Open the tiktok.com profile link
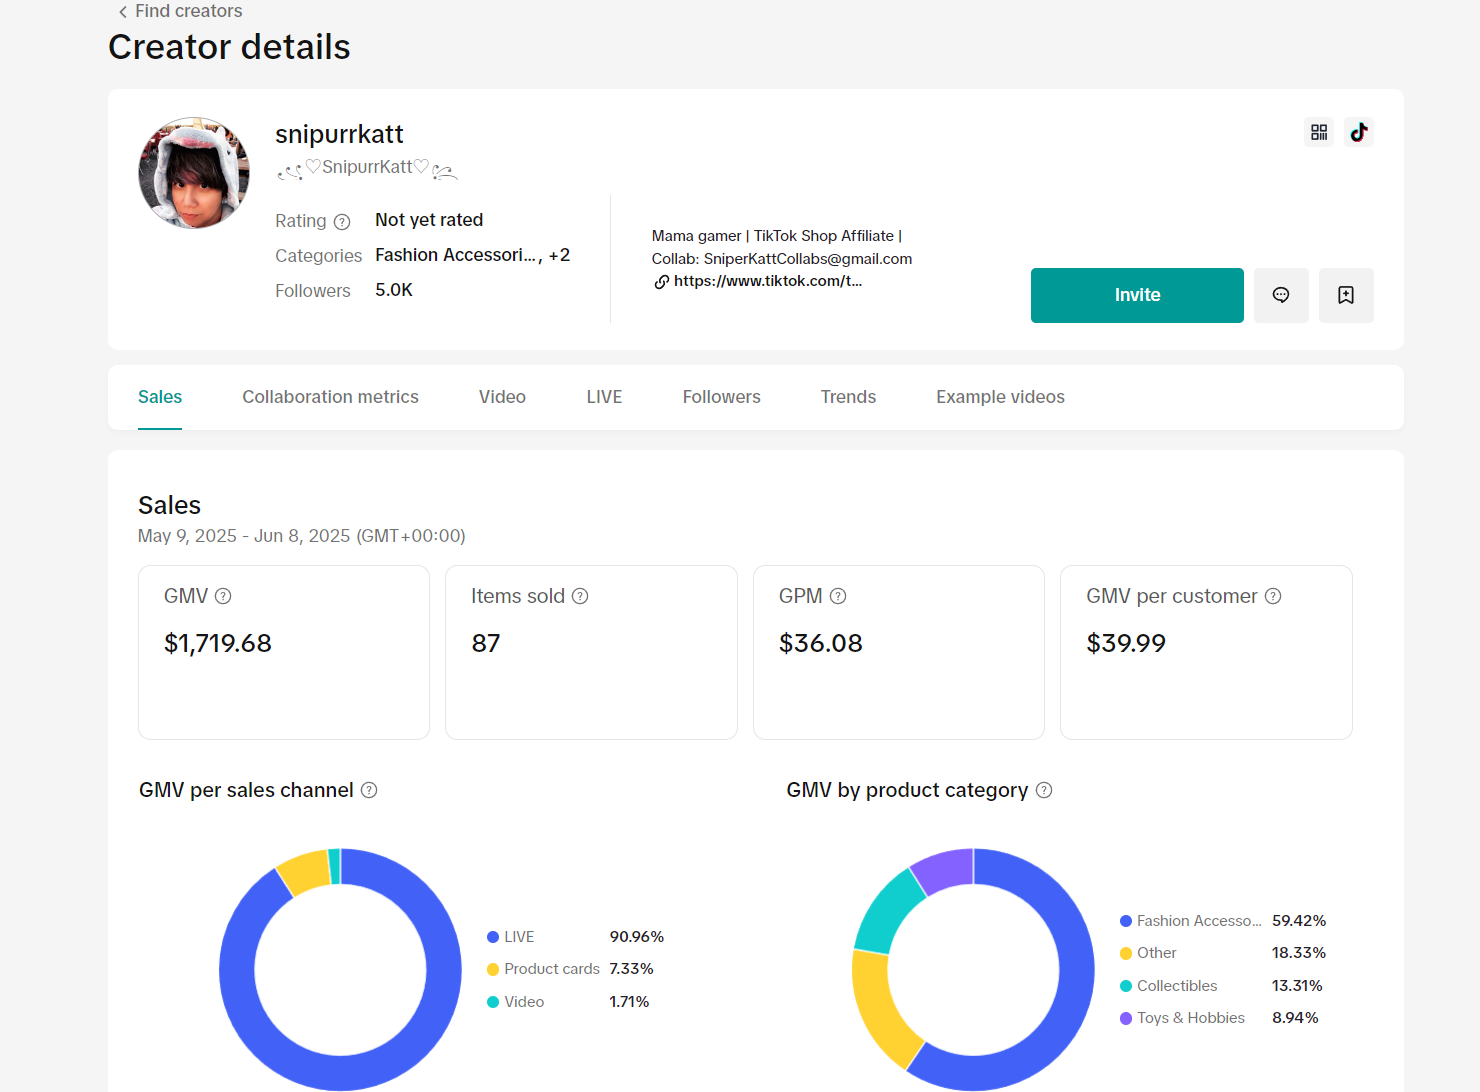Screen dimensions: 1480x1092 766,281
